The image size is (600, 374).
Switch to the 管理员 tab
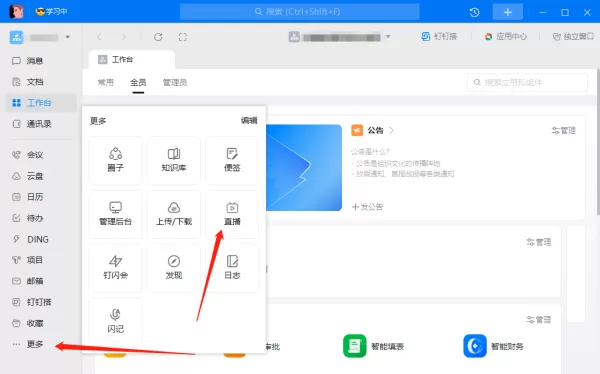(175, 82)
